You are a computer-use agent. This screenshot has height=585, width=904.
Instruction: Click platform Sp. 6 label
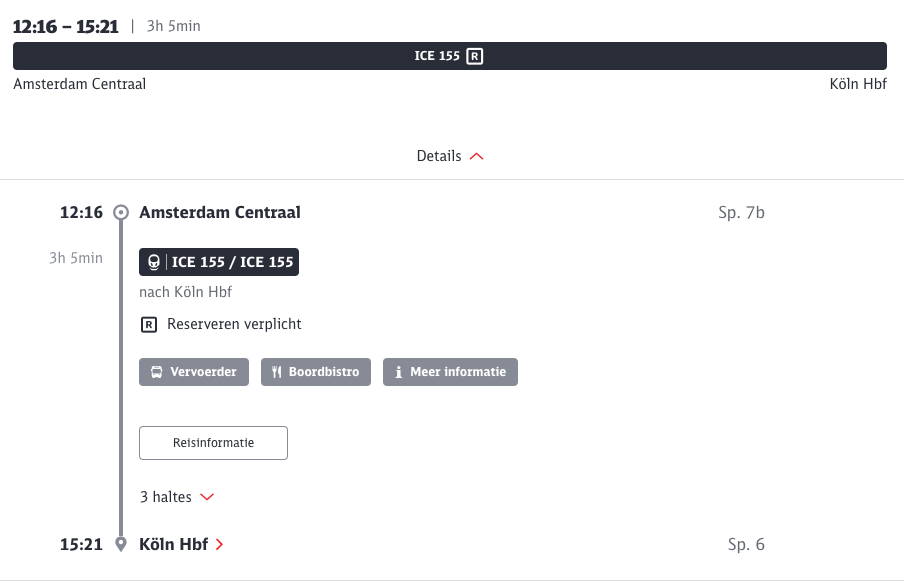coord(746,545)
